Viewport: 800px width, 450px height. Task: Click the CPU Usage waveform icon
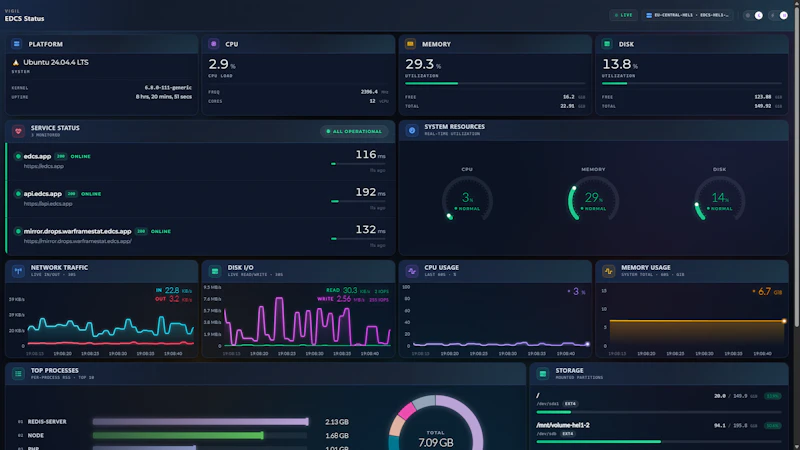click(x=412, y=271)
